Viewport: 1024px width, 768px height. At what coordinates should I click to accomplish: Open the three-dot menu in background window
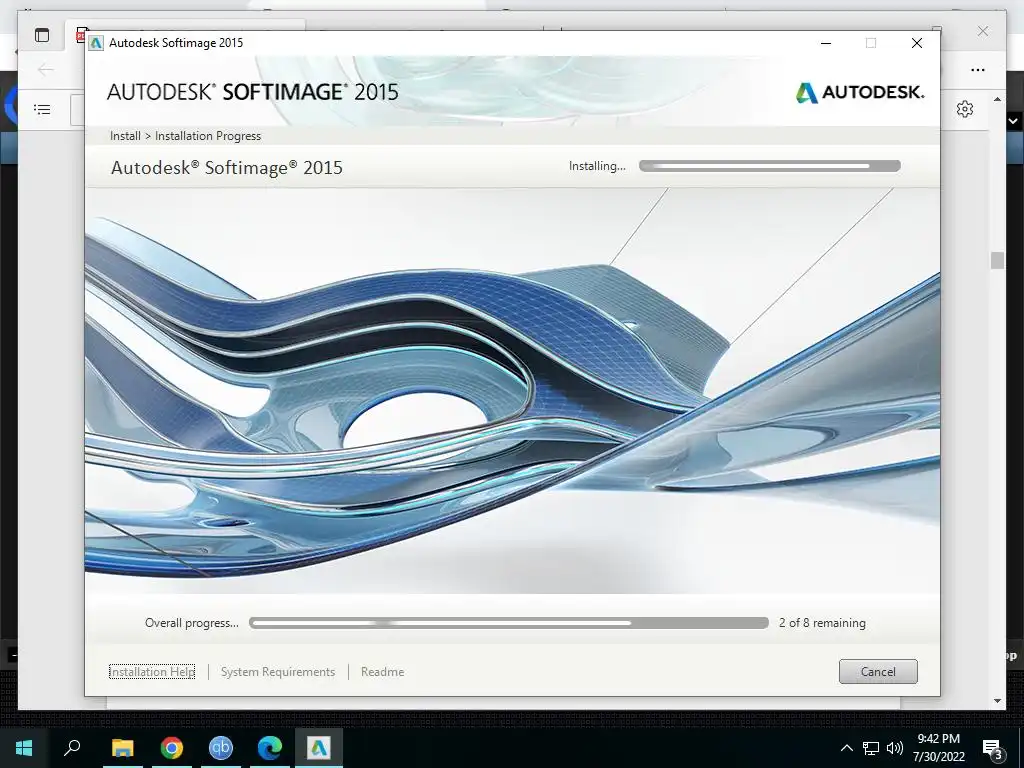[978, 70]
